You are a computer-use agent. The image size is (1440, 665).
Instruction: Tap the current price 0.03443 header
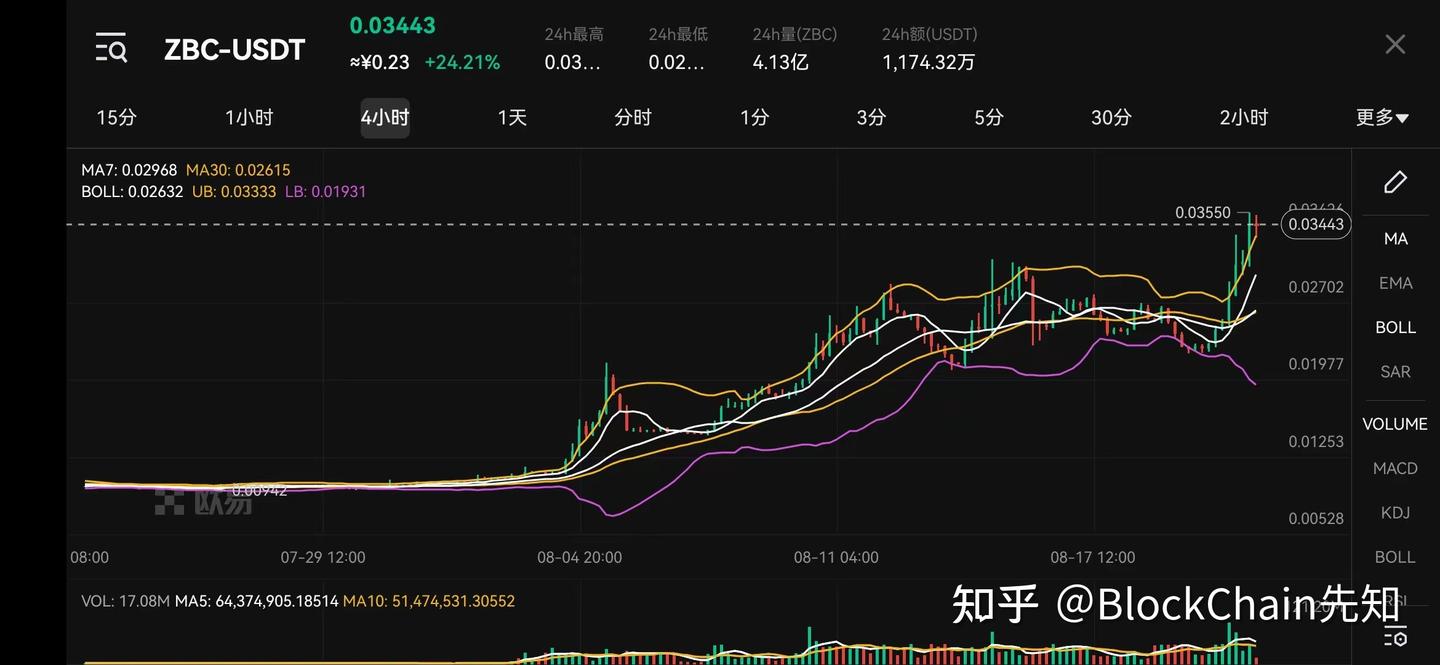392,25
